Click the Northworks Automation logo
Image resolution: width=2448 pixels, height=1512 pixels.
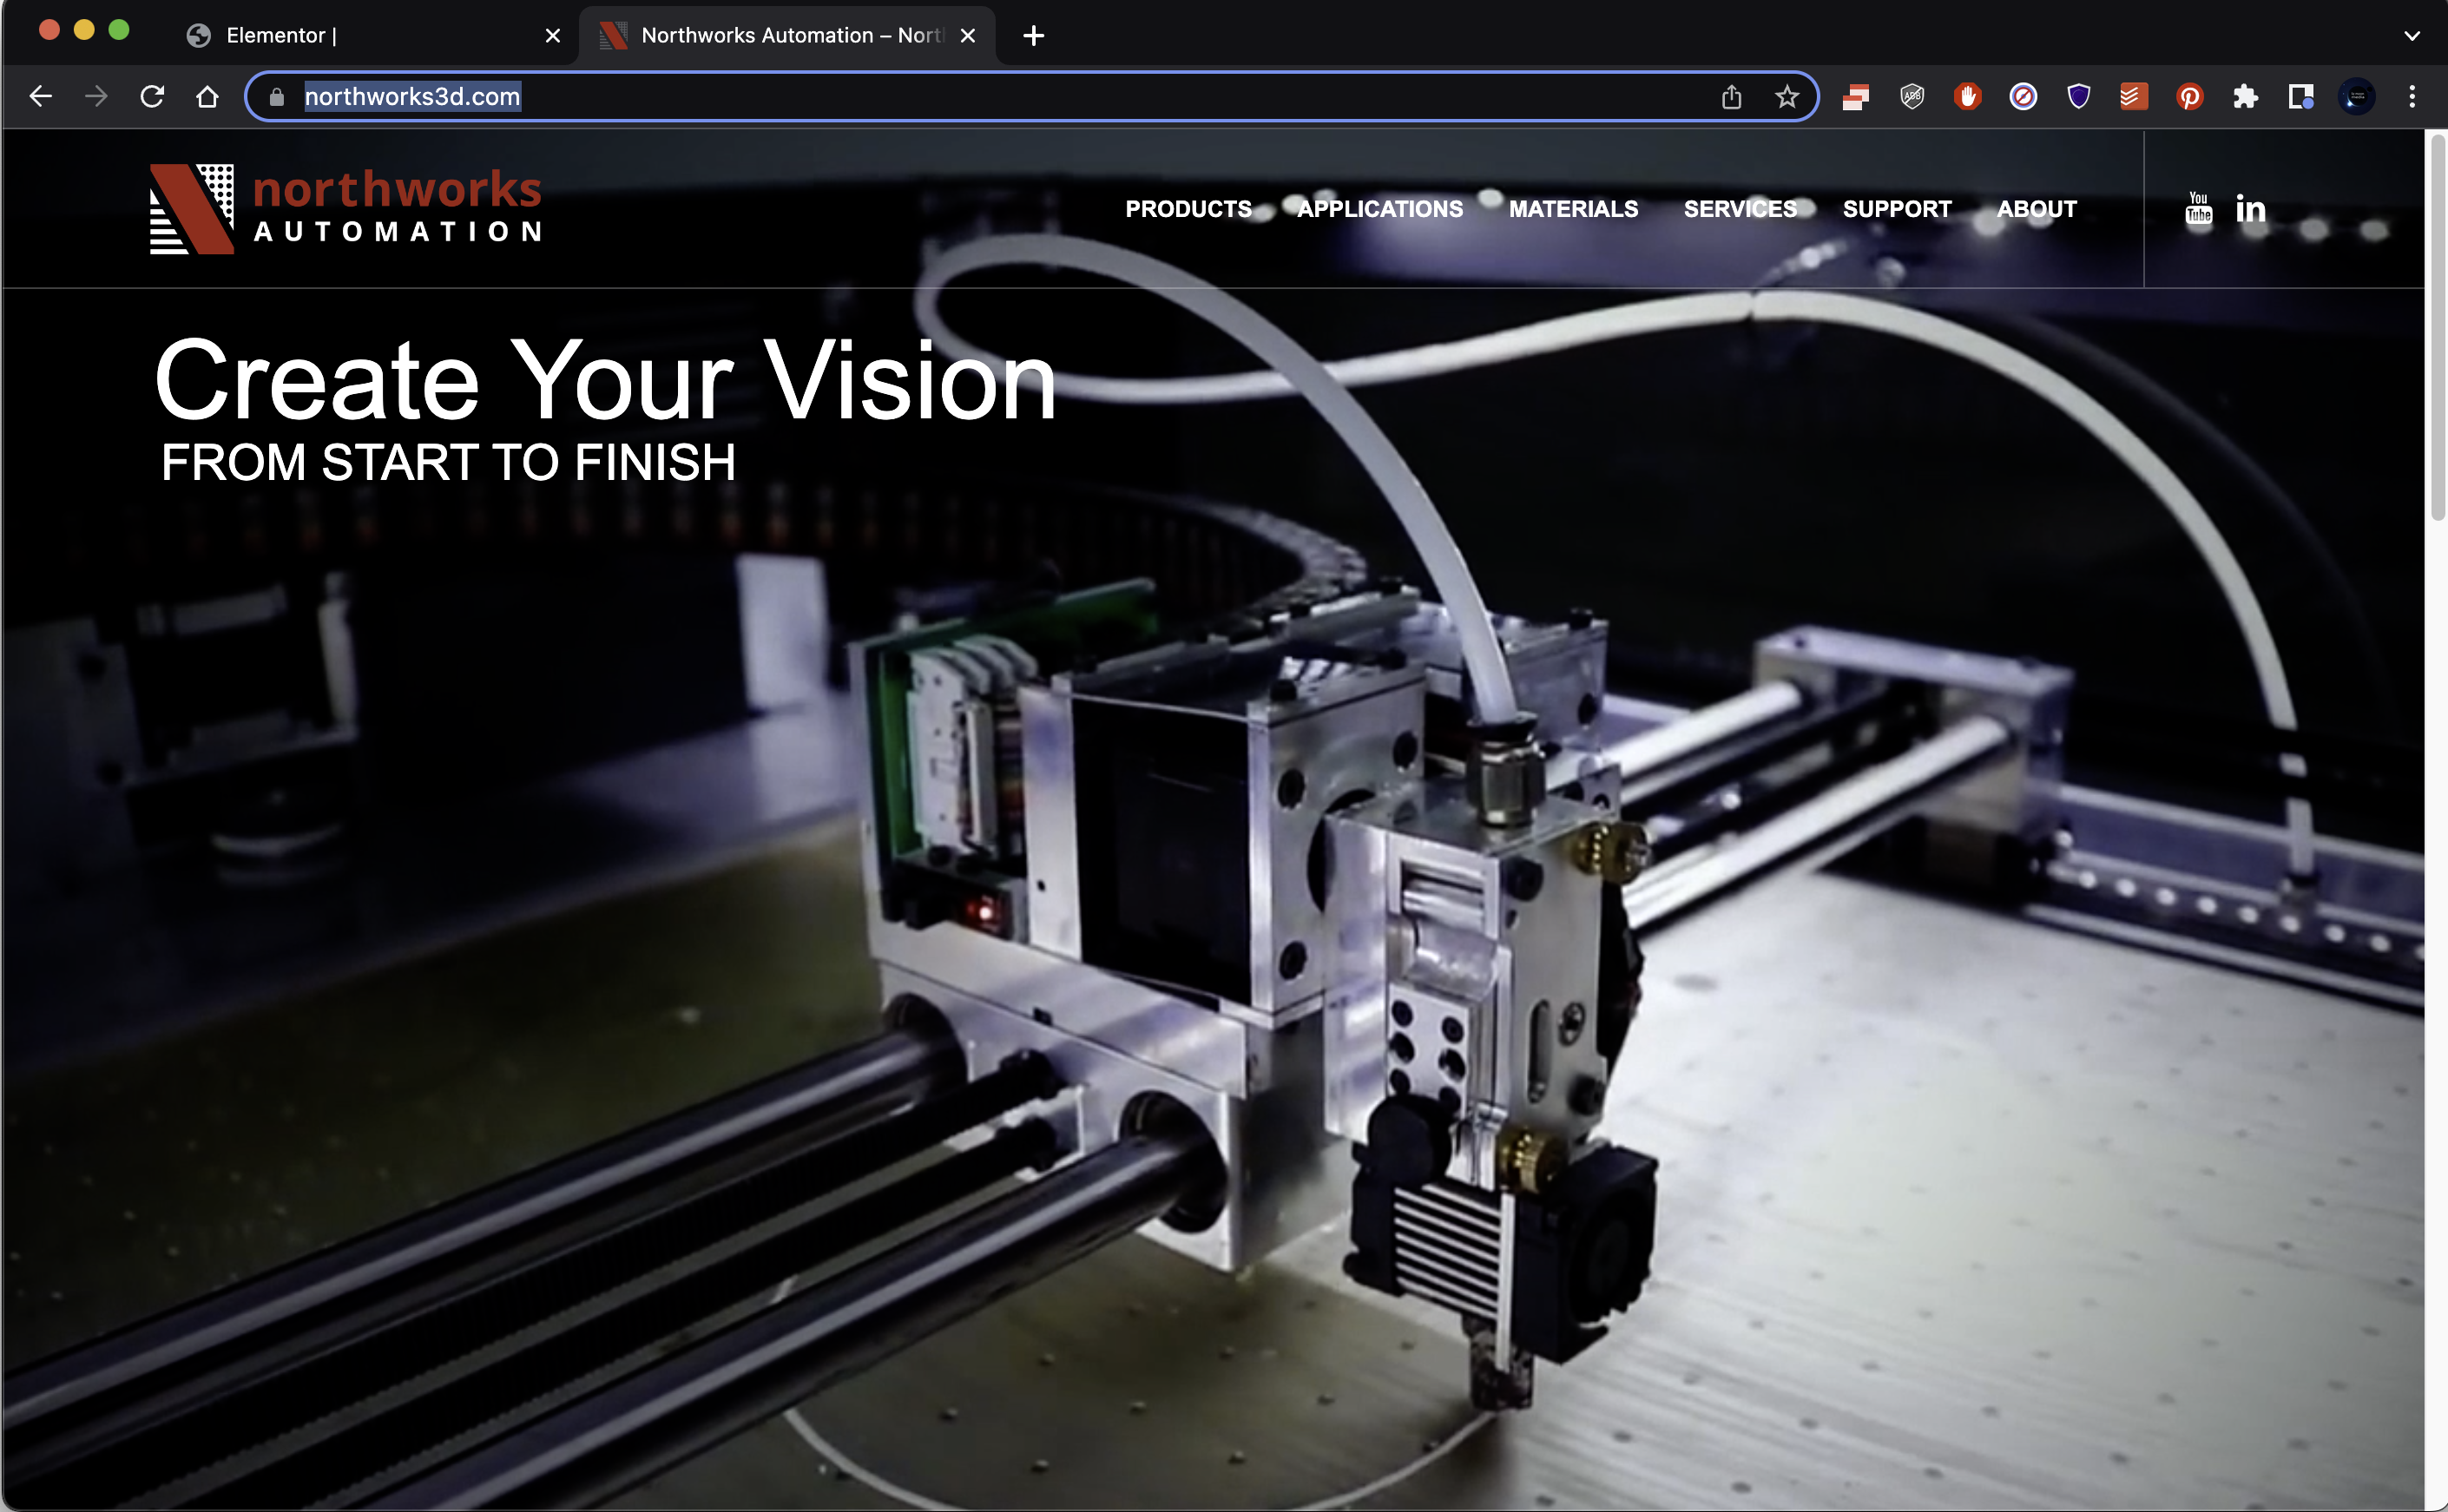click(346, 209)
